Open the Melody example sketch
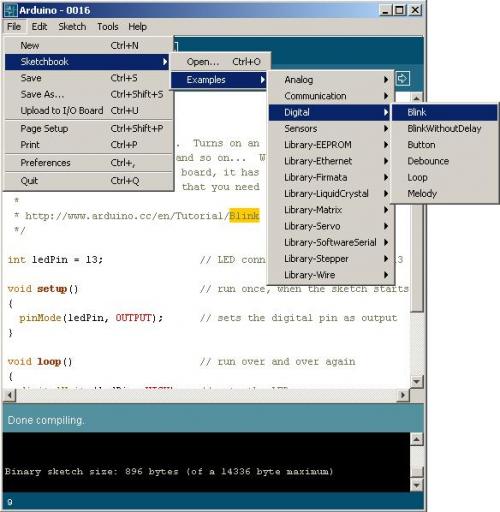This screenshot has width=500, height=512. click(x=445, y=194)
